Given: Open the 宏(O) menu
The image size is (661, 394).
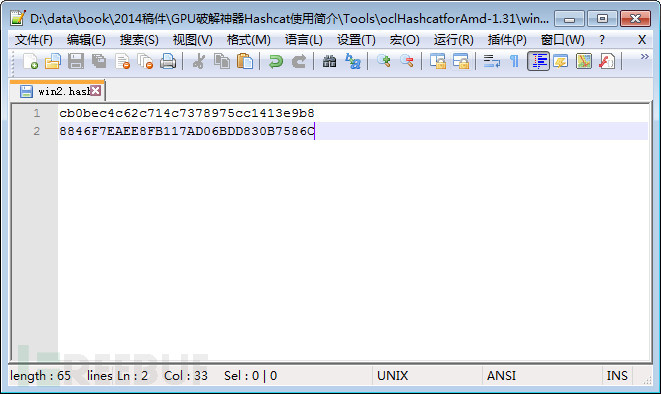Looking at the screenshot, I should 404,40.
